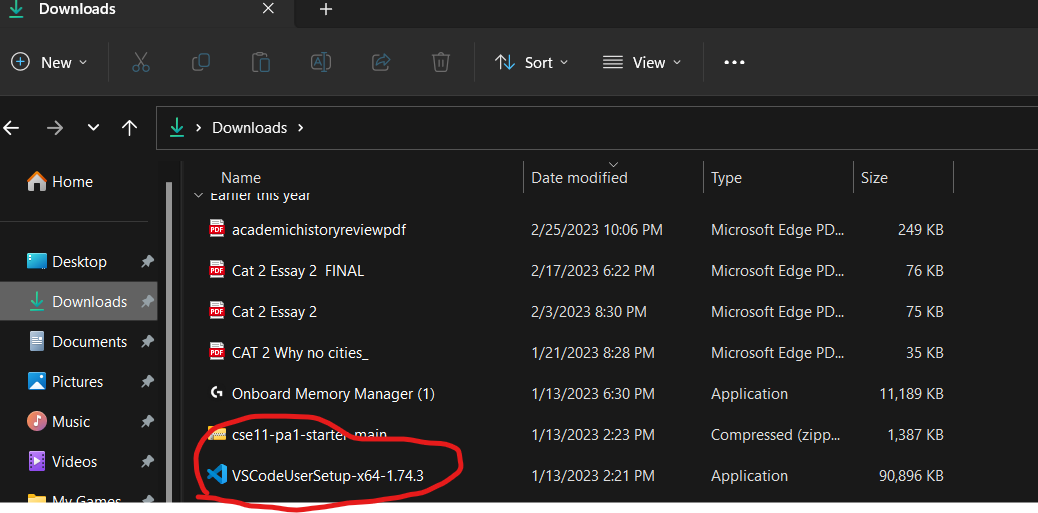Expand the Sort options menu
Viewport: 1038px width, 513px height.
532,62
